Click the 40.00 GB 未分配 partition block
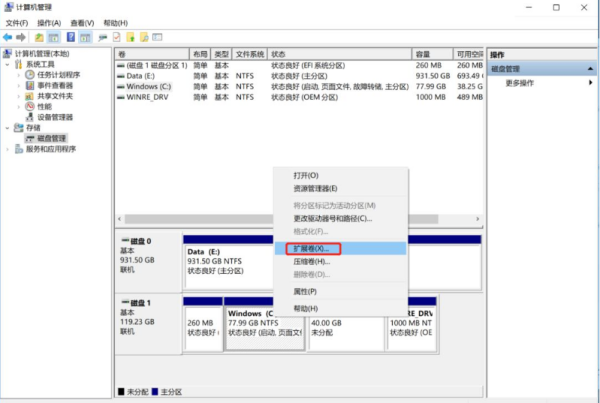The image size is (600, 403). (x=346, y=328)
